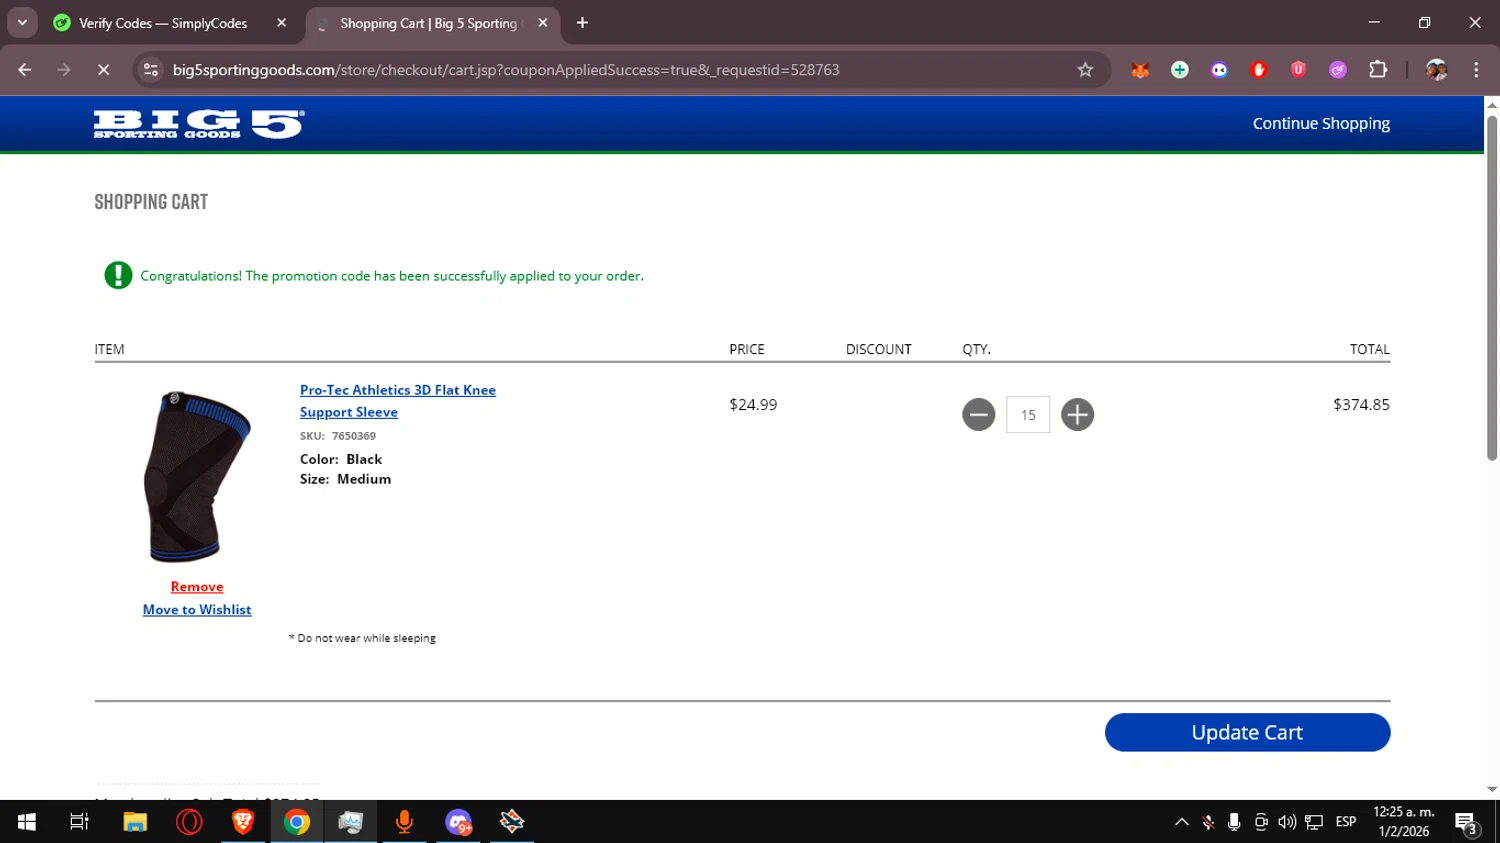Click the total price $374.85
The image size is (1500, 843).
[x=1361, y=405]
